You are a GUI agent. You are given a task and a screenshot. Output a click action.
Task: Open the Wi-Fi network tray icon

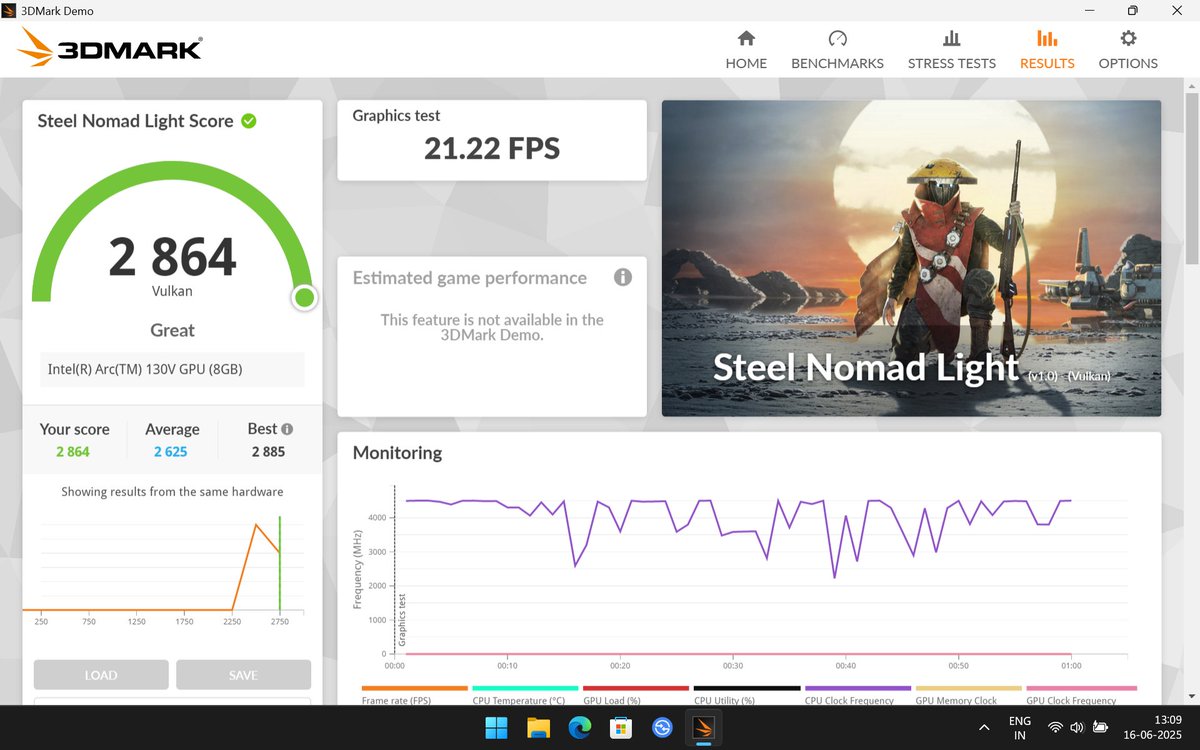[x=1055, y=728]
